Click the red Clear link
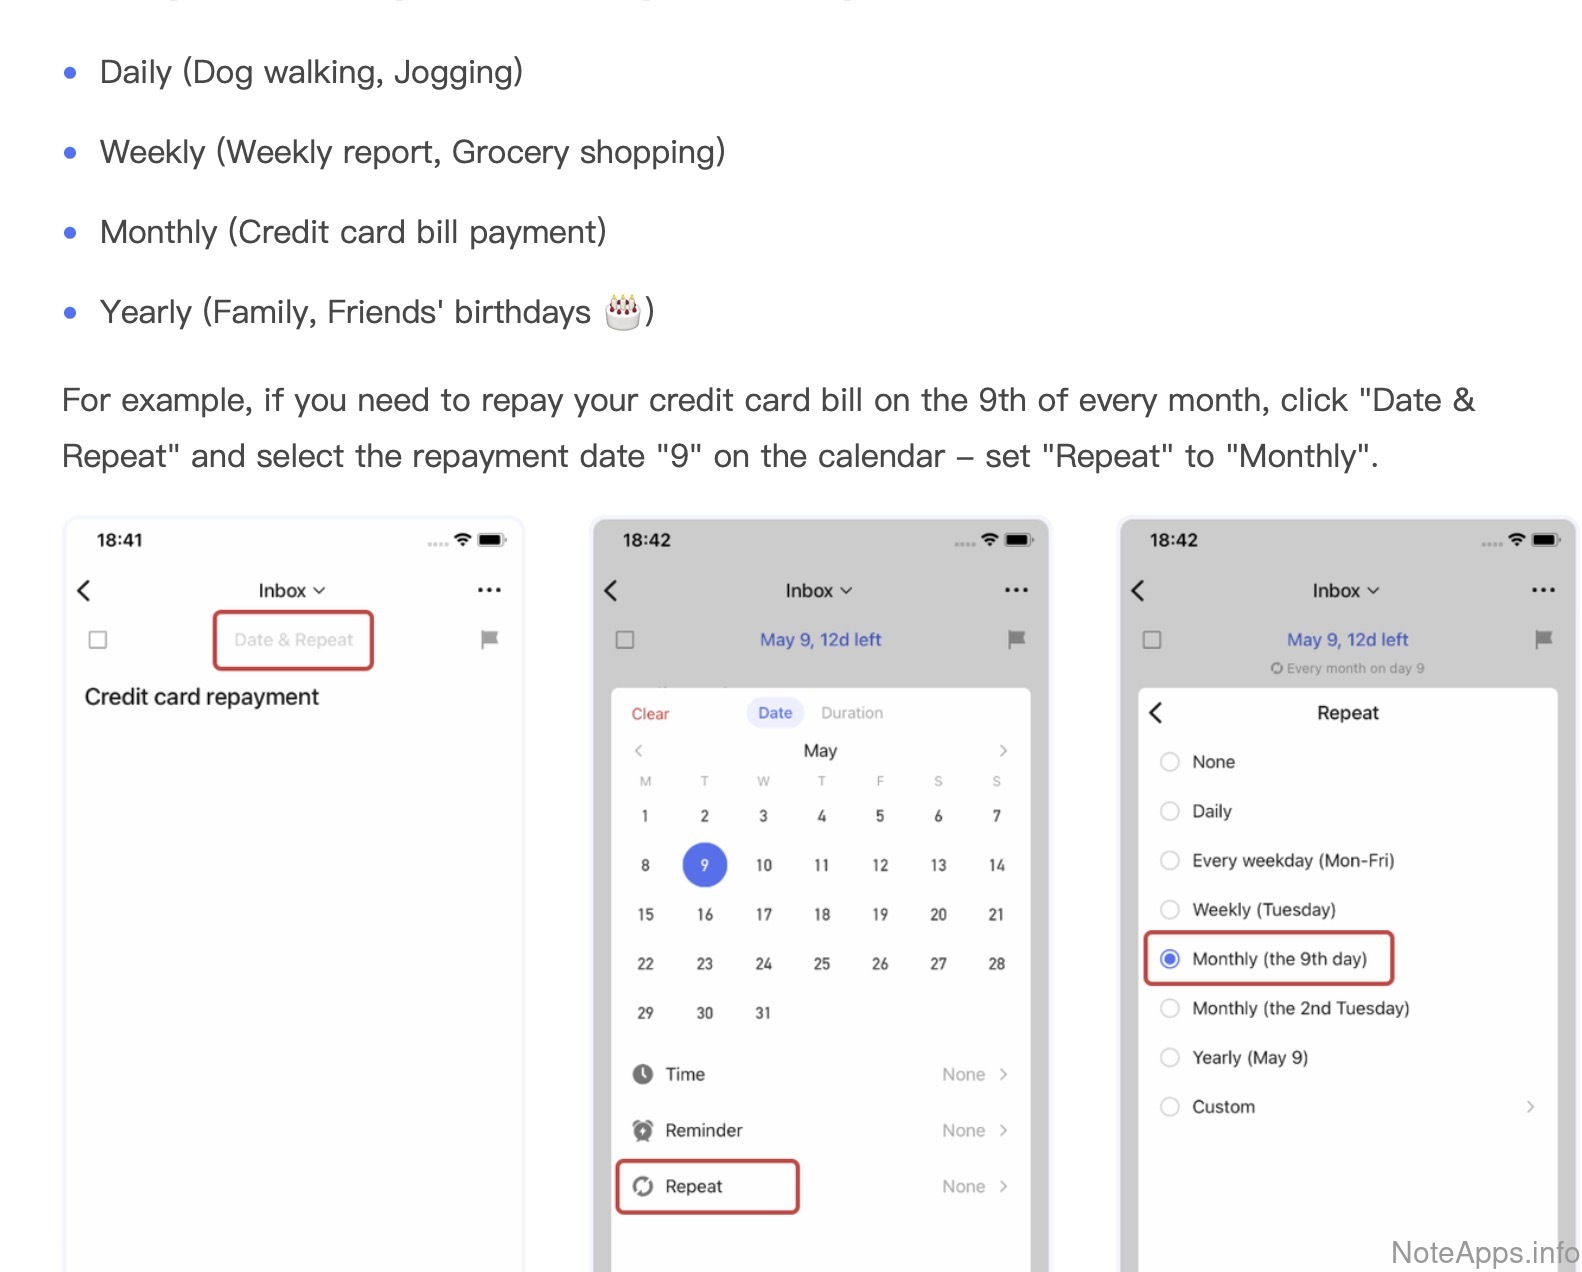The height and width of the screenshot is (1272, 1582). point(650,714)
